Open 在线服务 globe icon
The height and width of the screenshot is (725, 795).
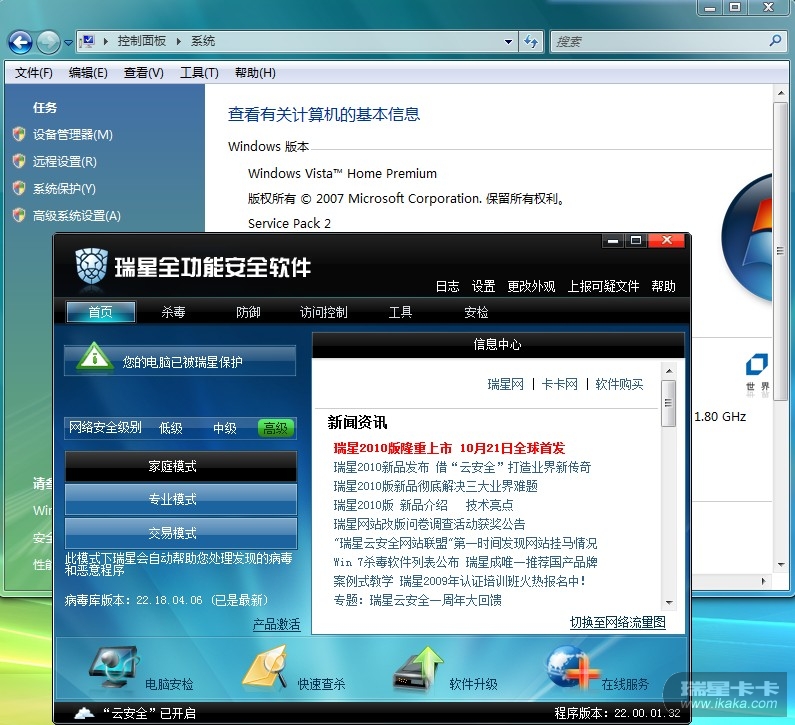(x=572, y=667)
